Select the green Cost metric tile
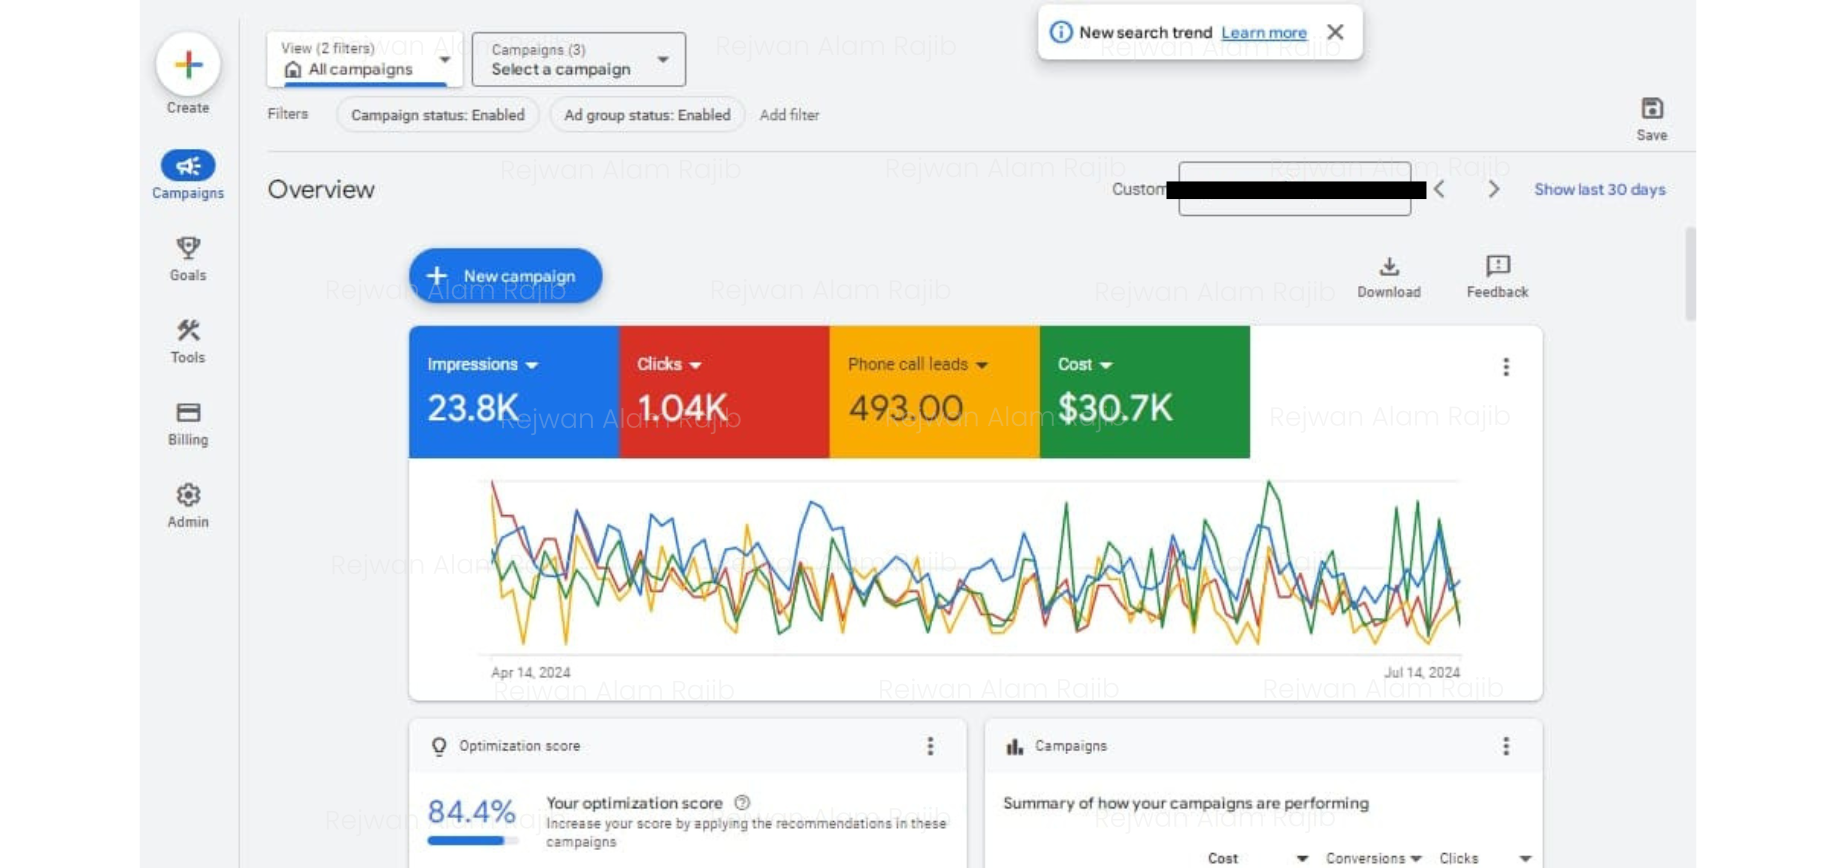This screenshot has width=1836, height=868. (x=1144, y=392)
